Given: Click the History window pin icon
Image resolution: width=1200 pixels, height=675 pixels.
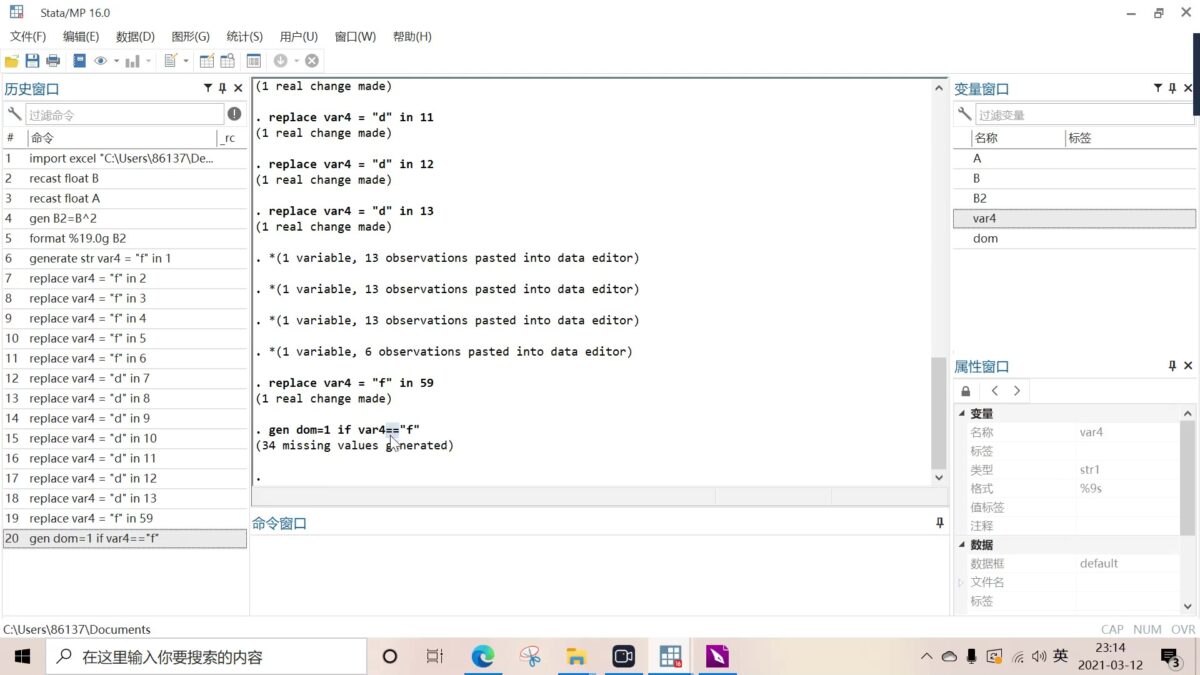Looking at the screenshot, I should (222, 88).
